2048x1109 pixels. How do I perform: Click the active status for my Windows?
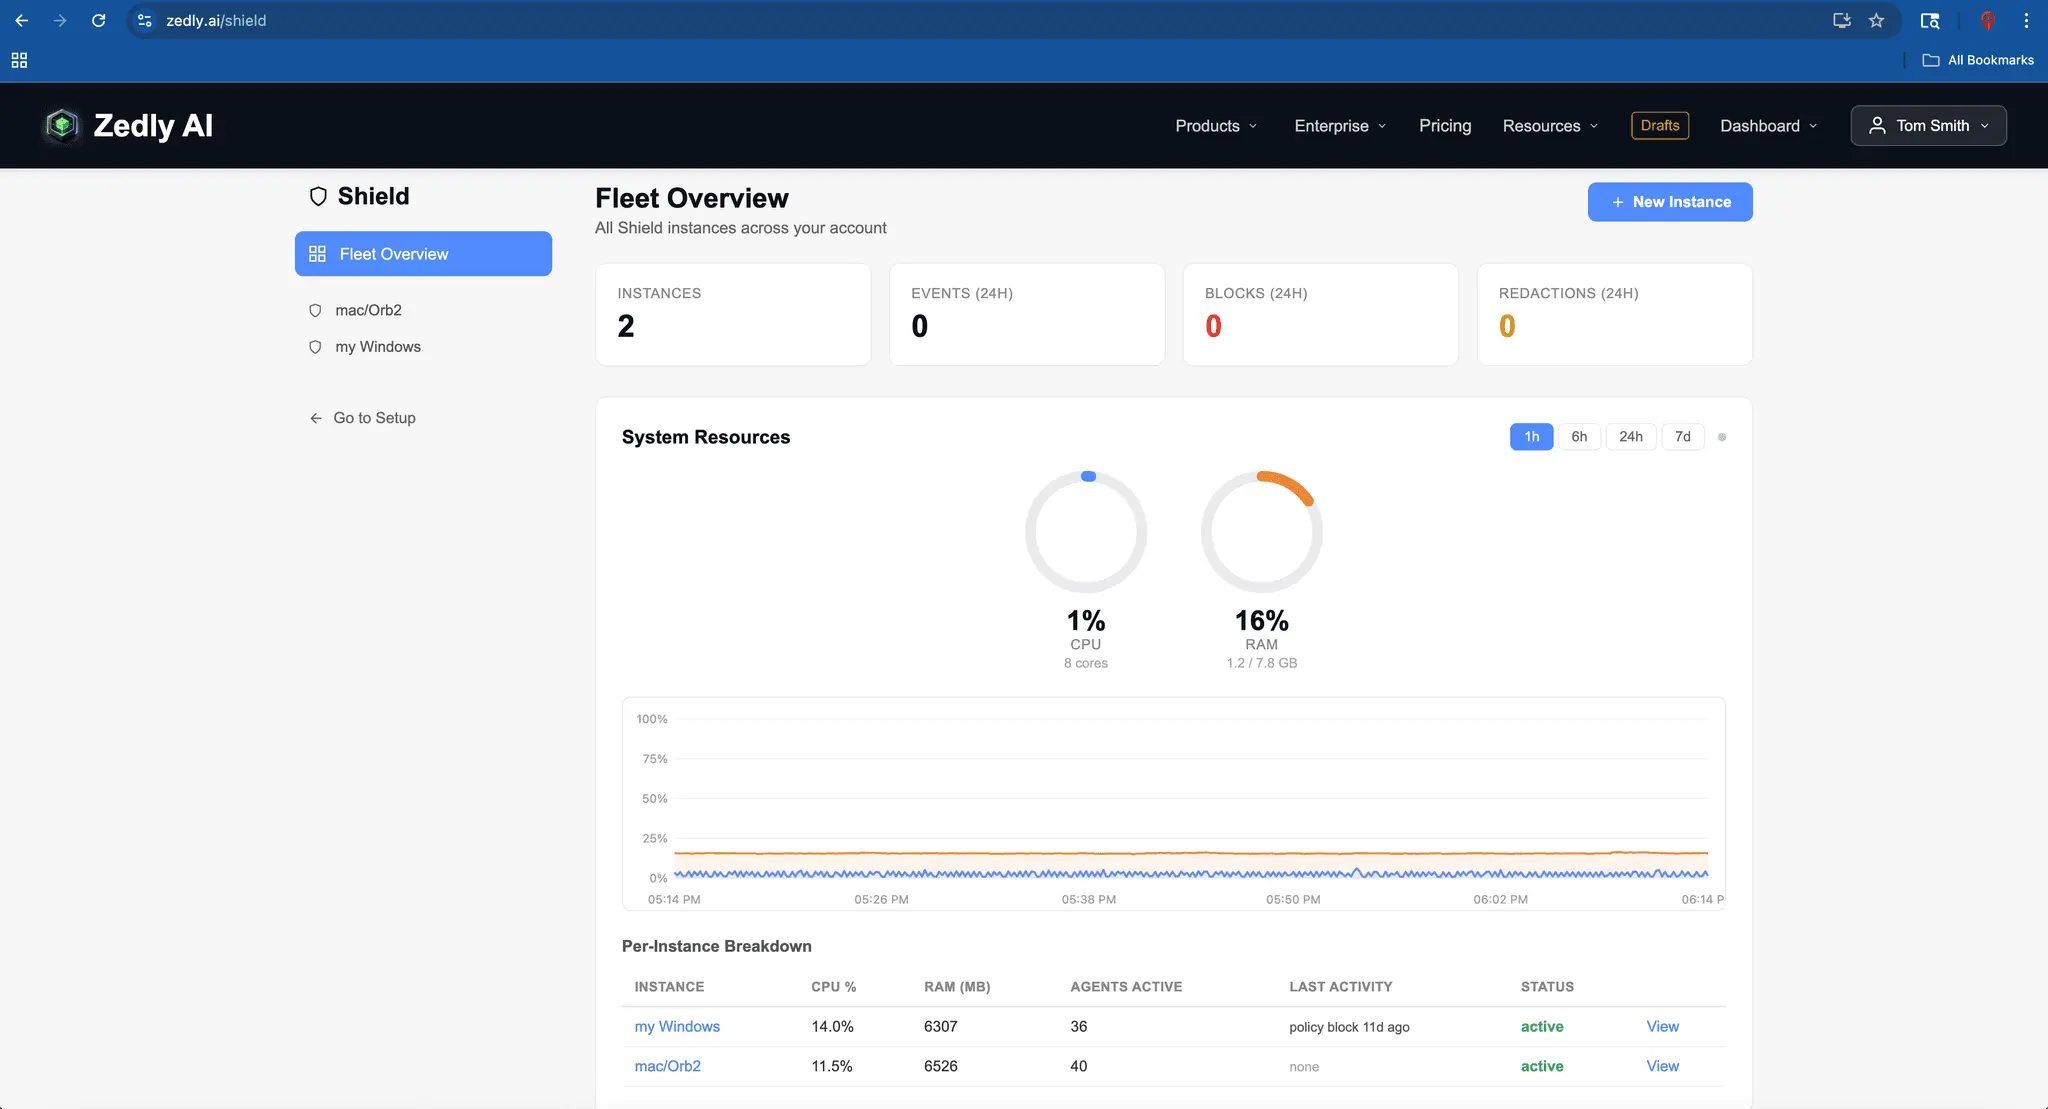pos(1542,1027)
